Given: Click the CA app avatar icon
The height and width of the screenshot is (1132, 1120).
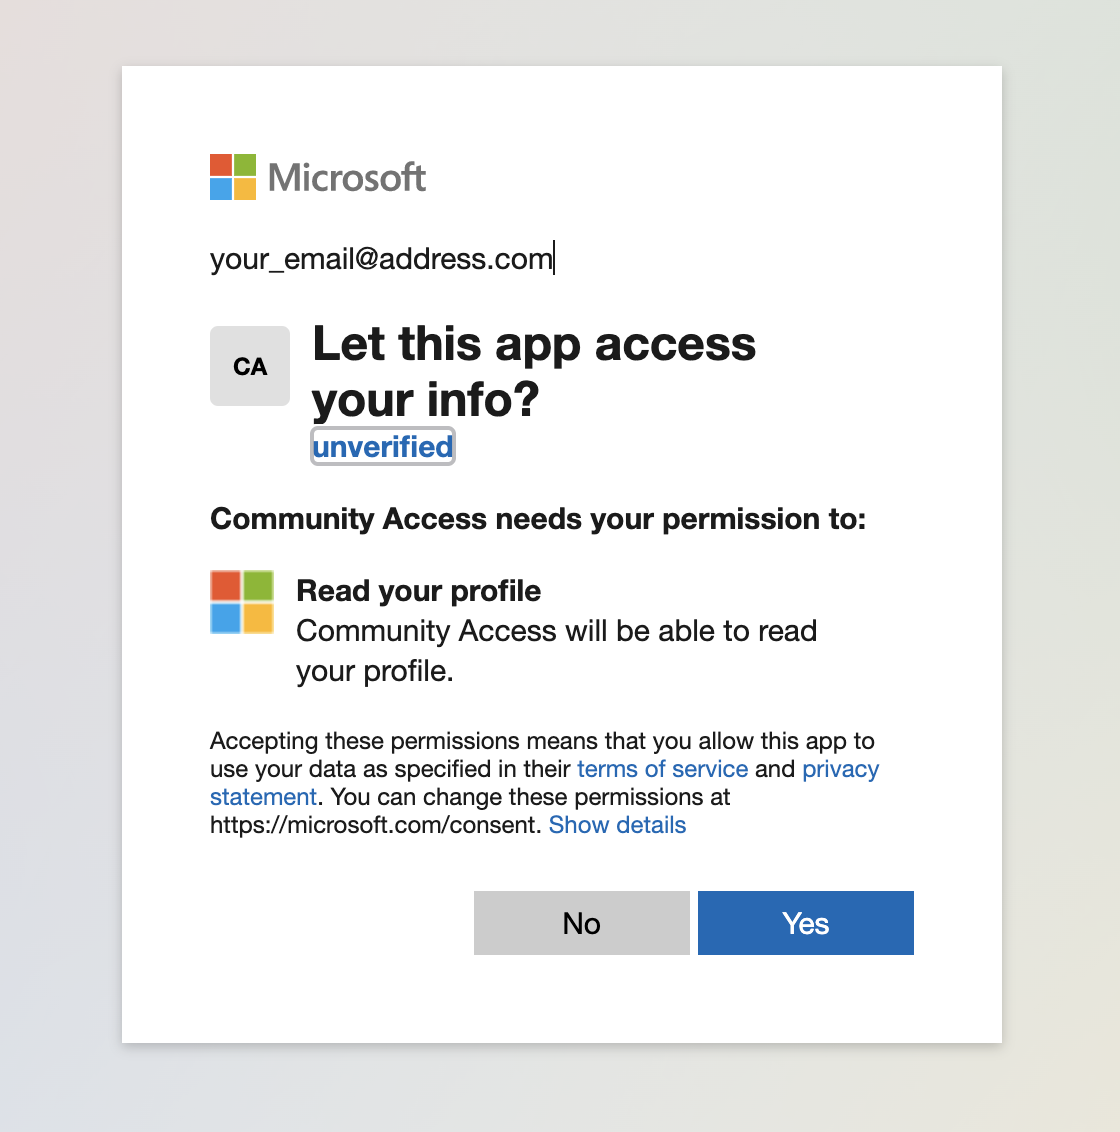Looking at the screenshot, I should pyautogui.click(x=250, y=366).
